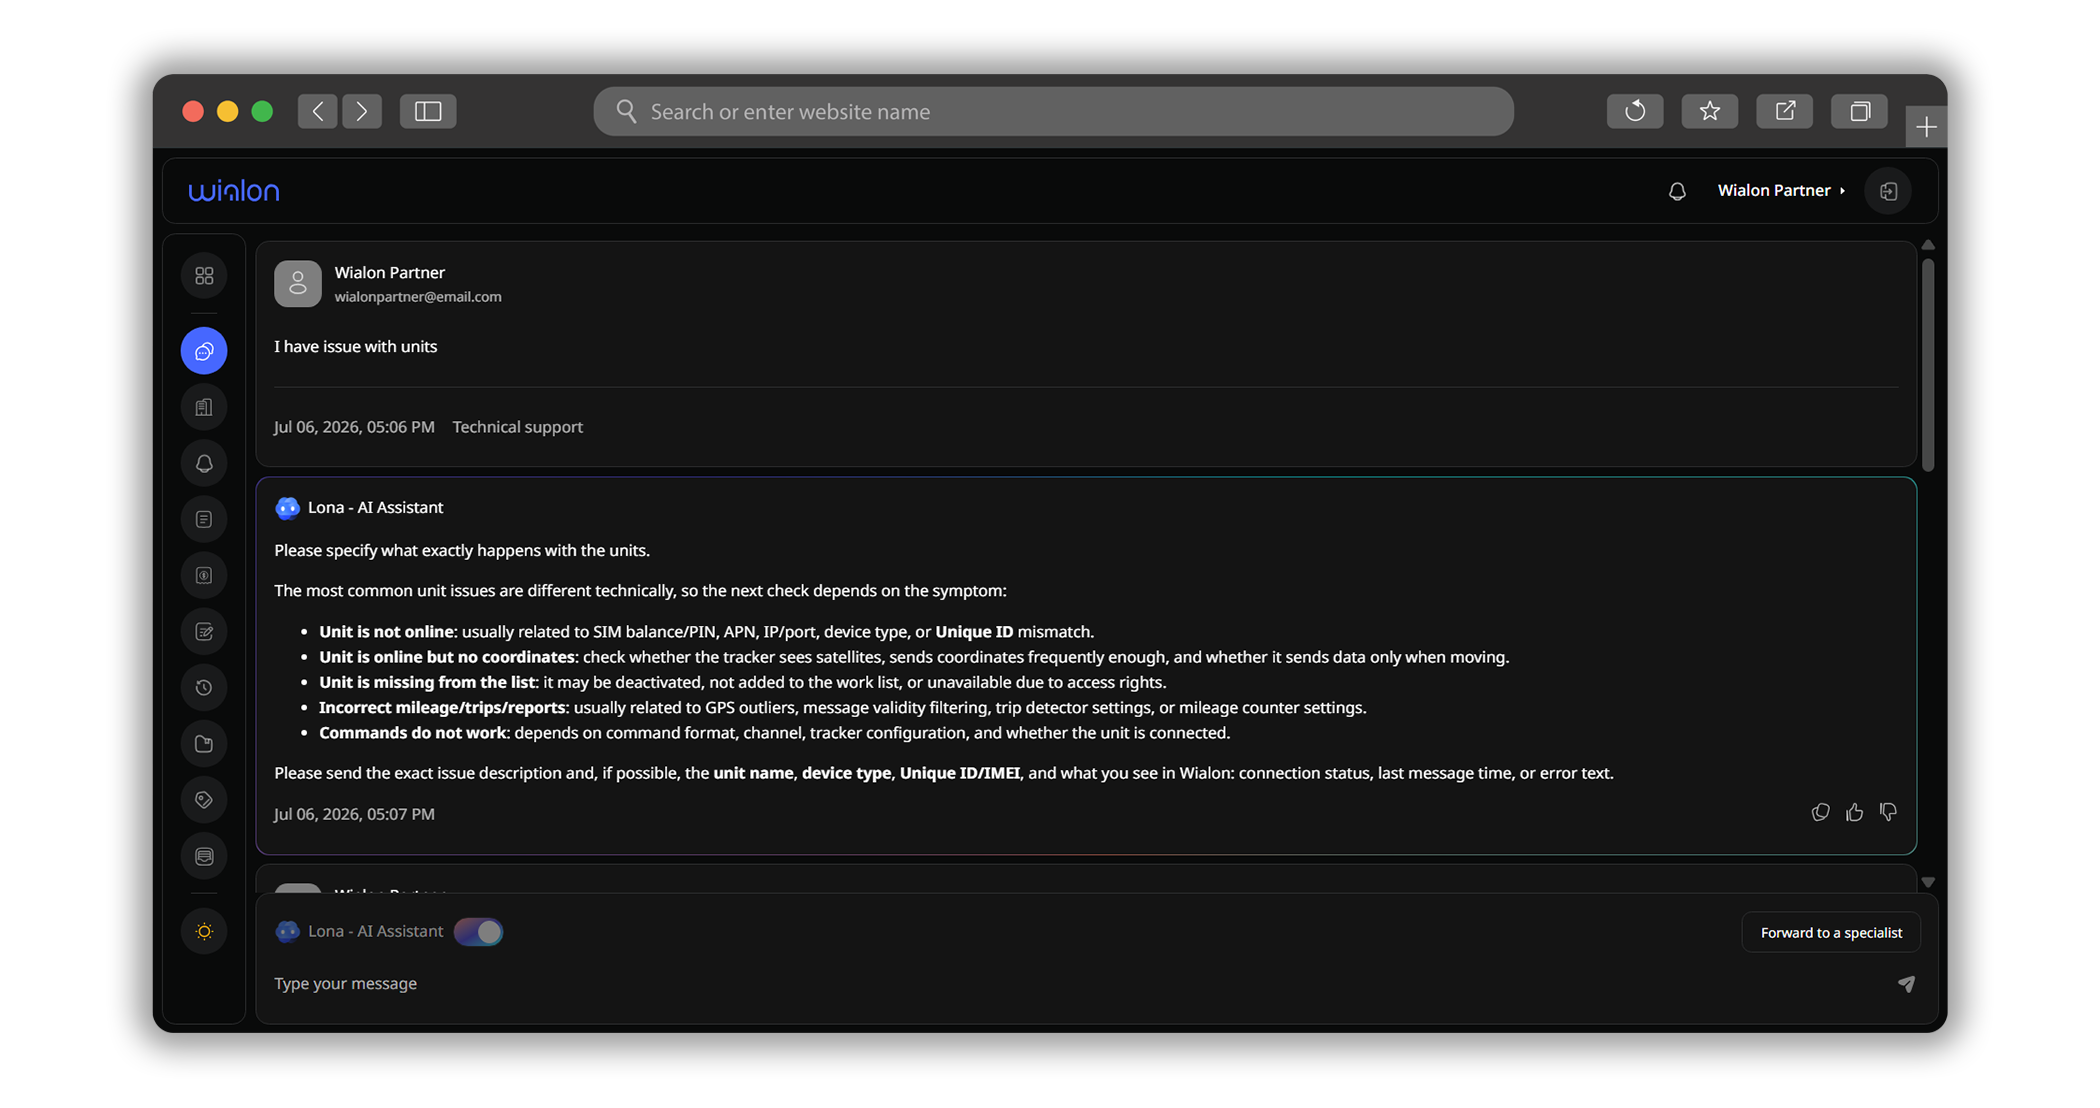Copy Lona's reply with copy icon
Viewport: 2100px width, 1108px height.
1820,812
